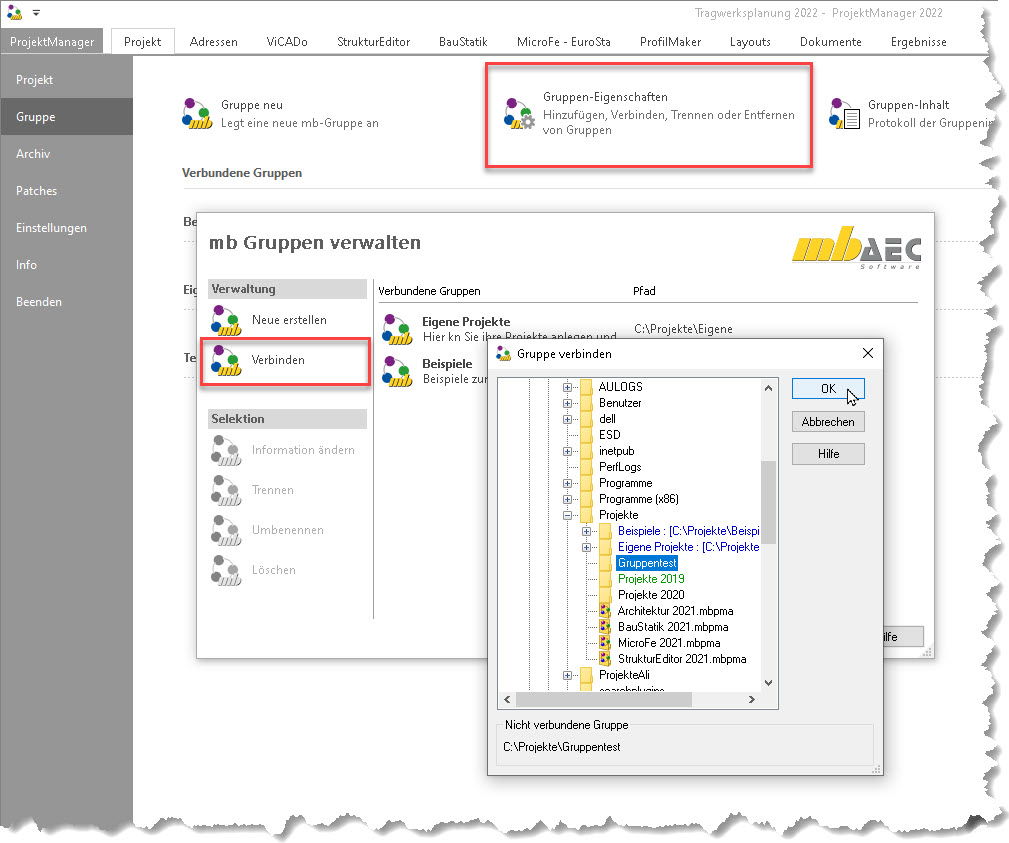Click the Gruppen-Inhalt protocol icon

(x=844, y=114)
